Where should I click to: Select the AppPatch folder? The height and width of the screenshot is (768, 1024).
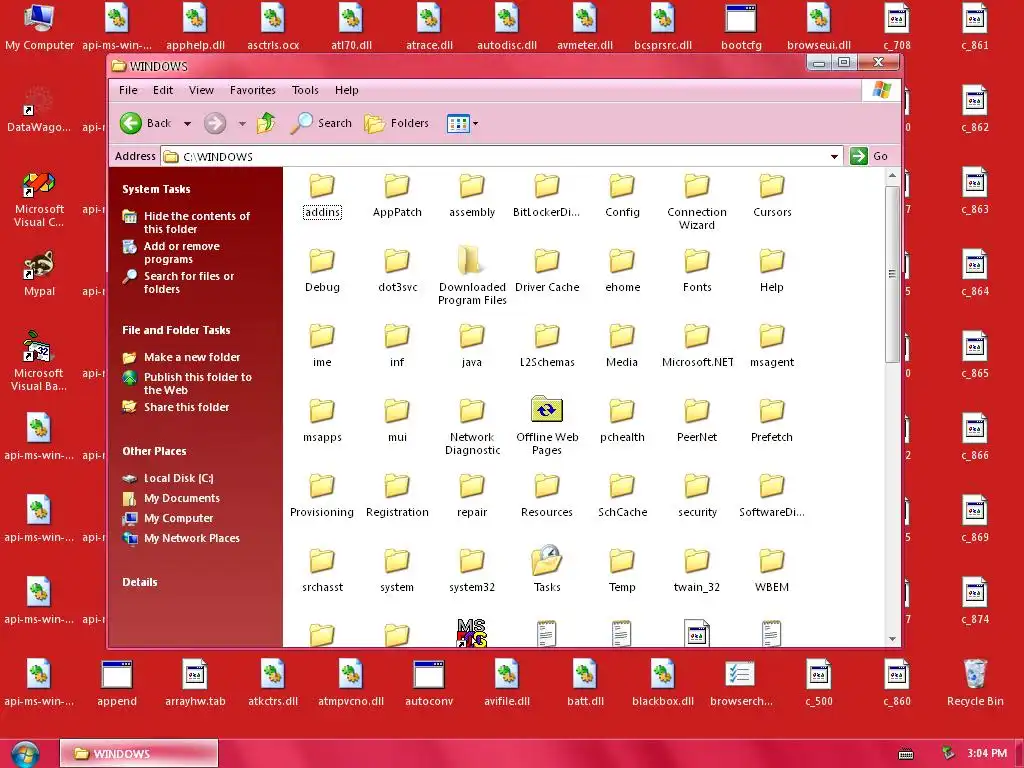tap(397, 197)
